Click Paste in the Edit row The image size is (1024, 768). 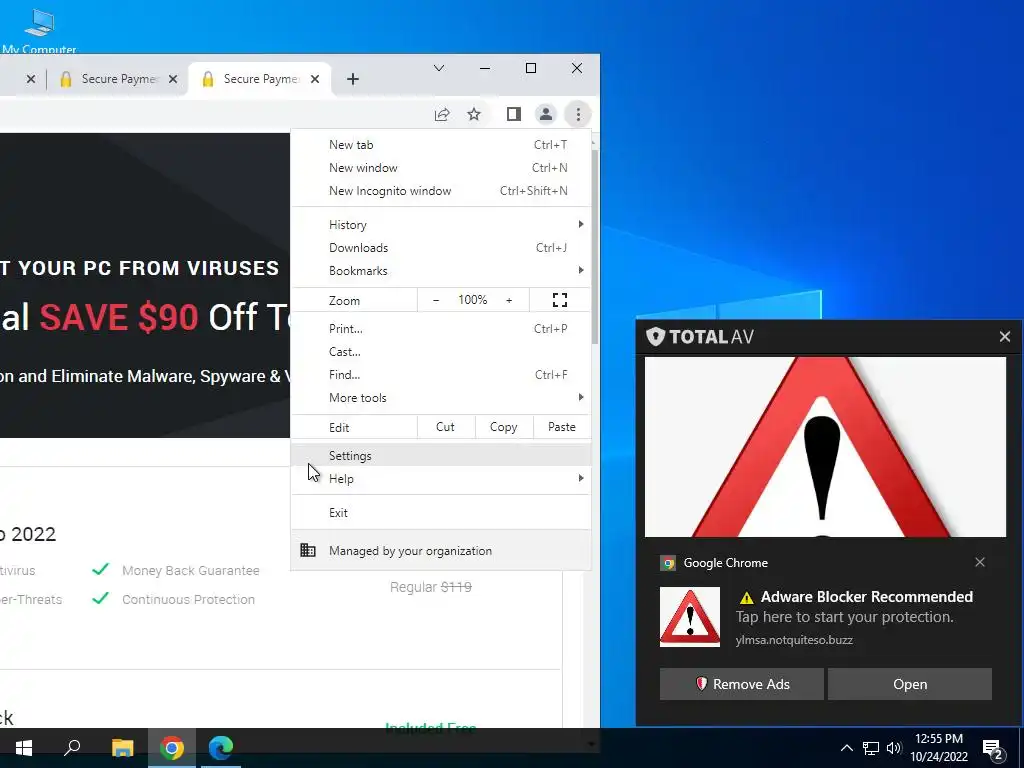(562, 427)
